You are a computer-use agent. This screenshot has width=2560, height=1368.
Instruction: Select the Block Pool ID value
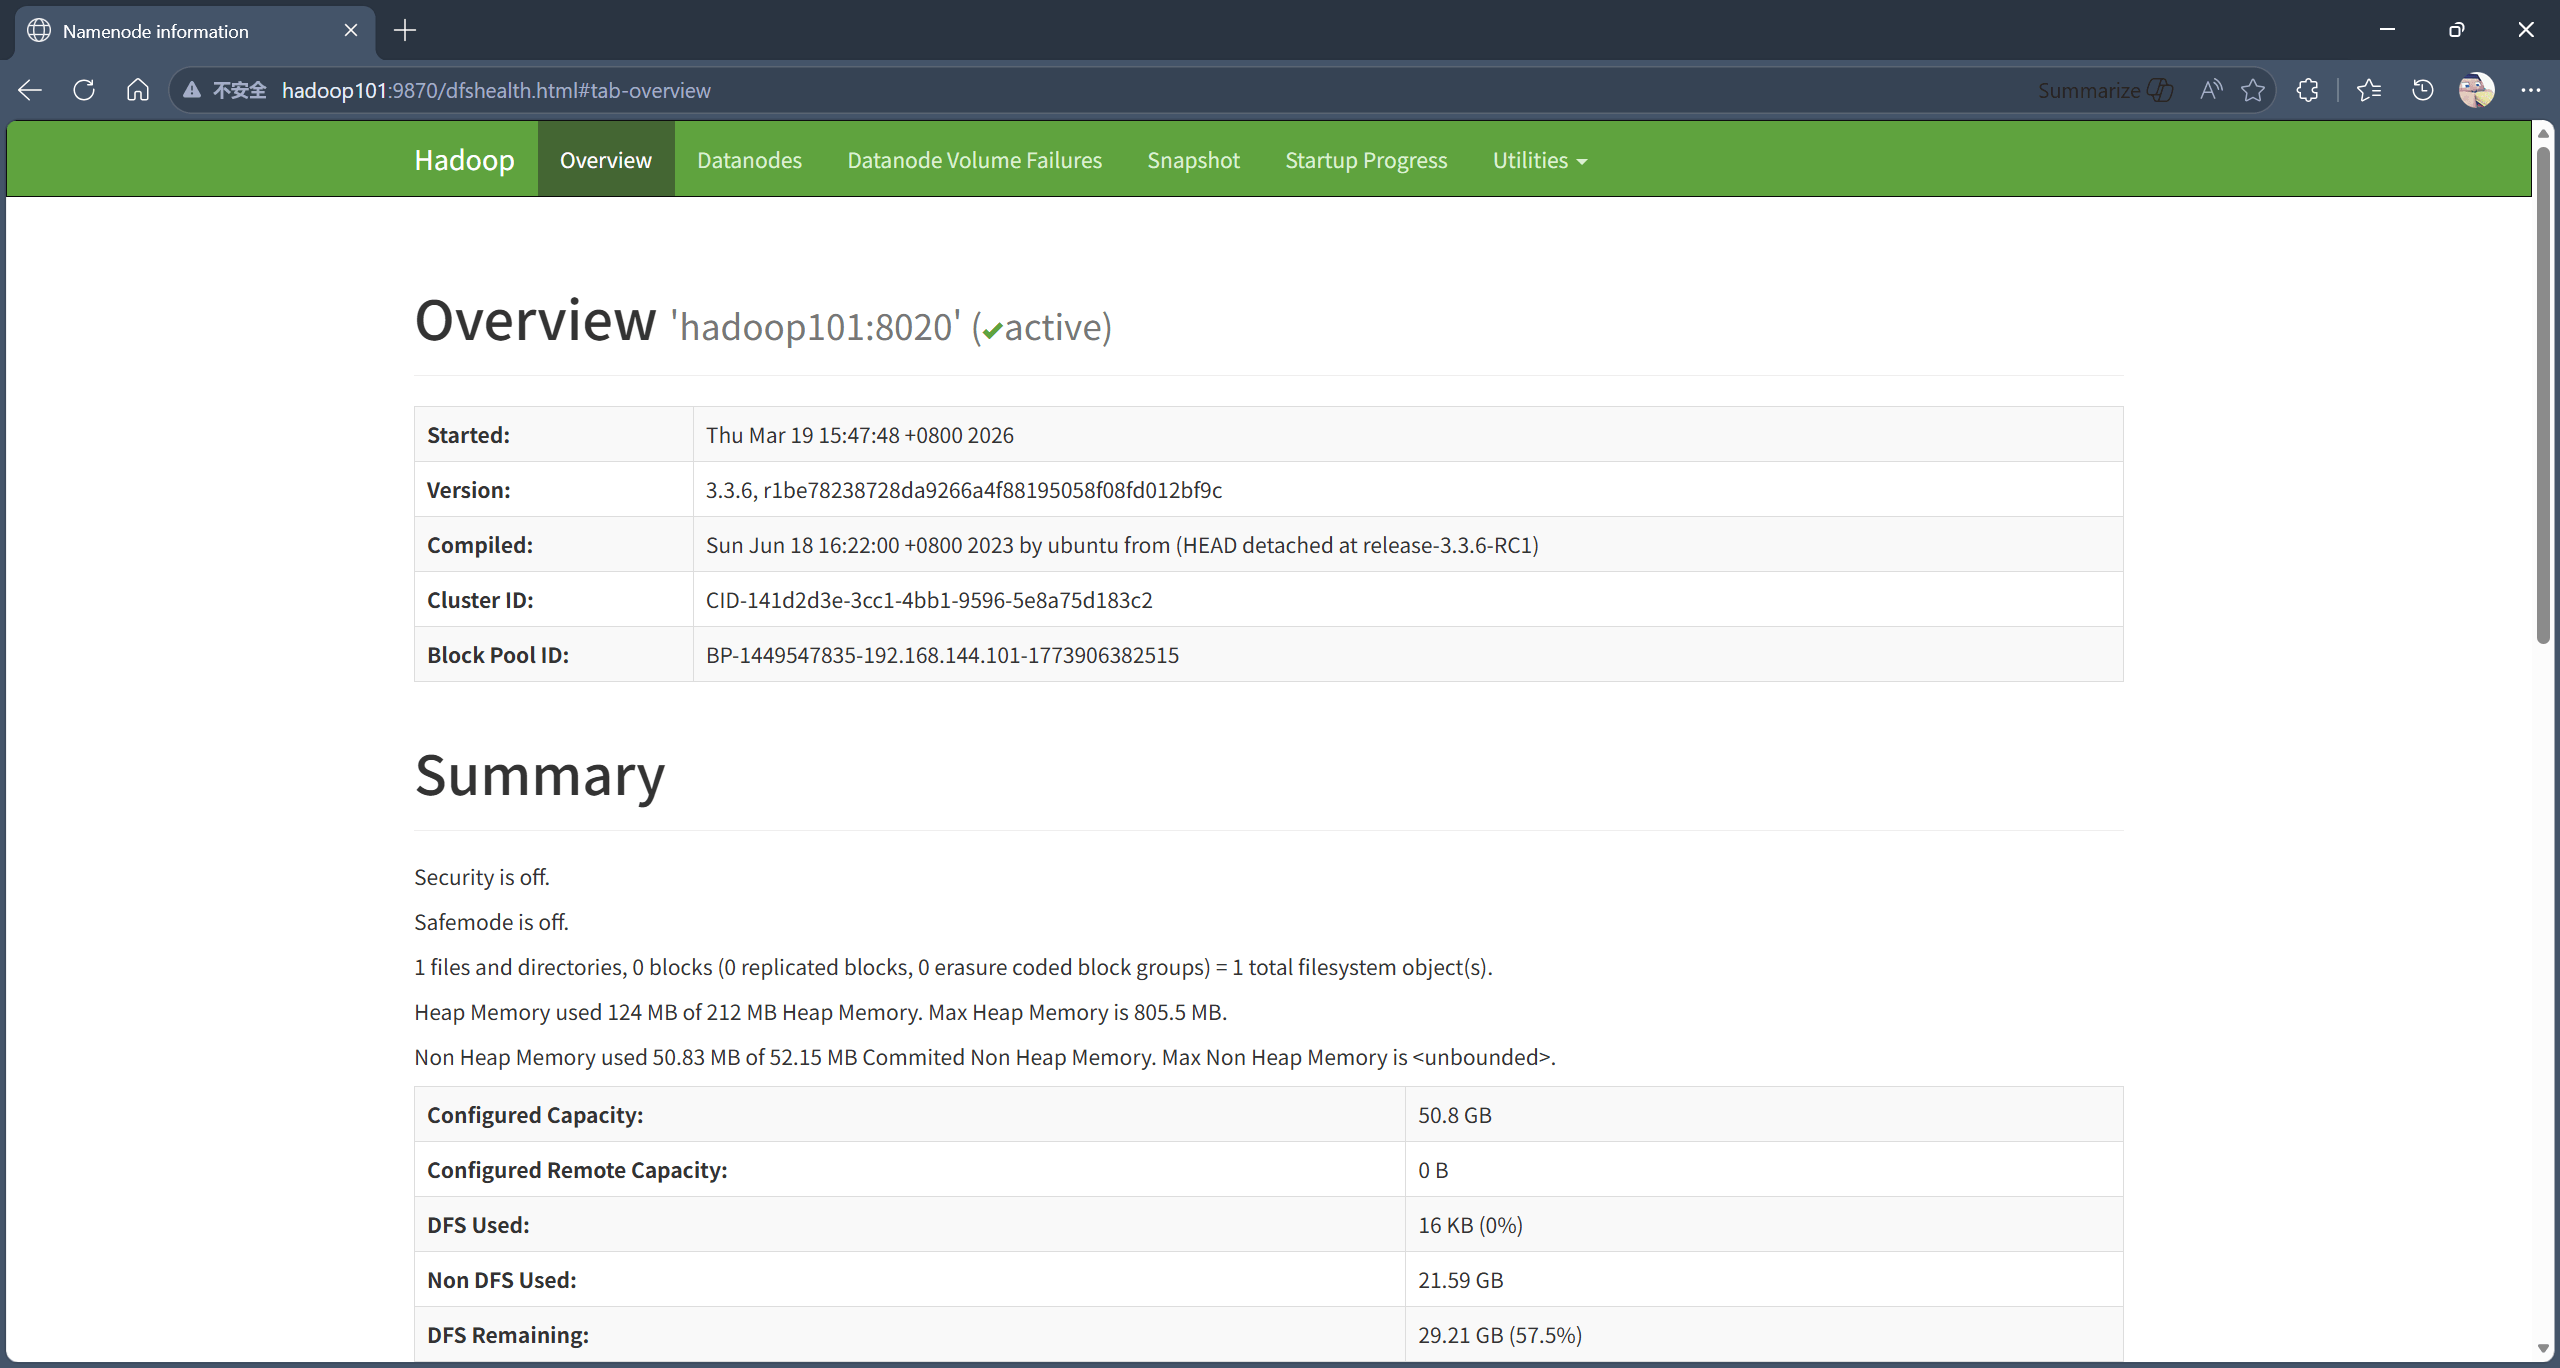coord(942,655)
